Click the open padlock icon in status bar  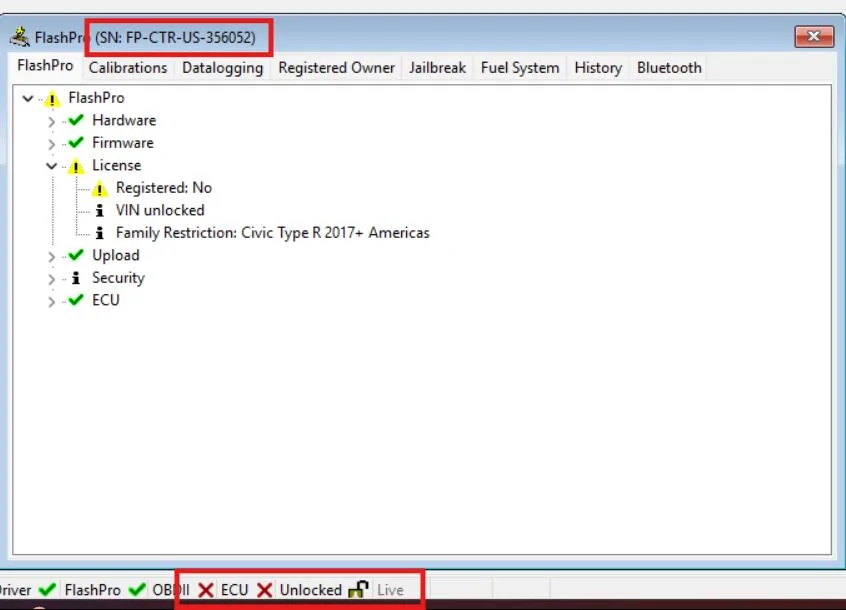358,589
